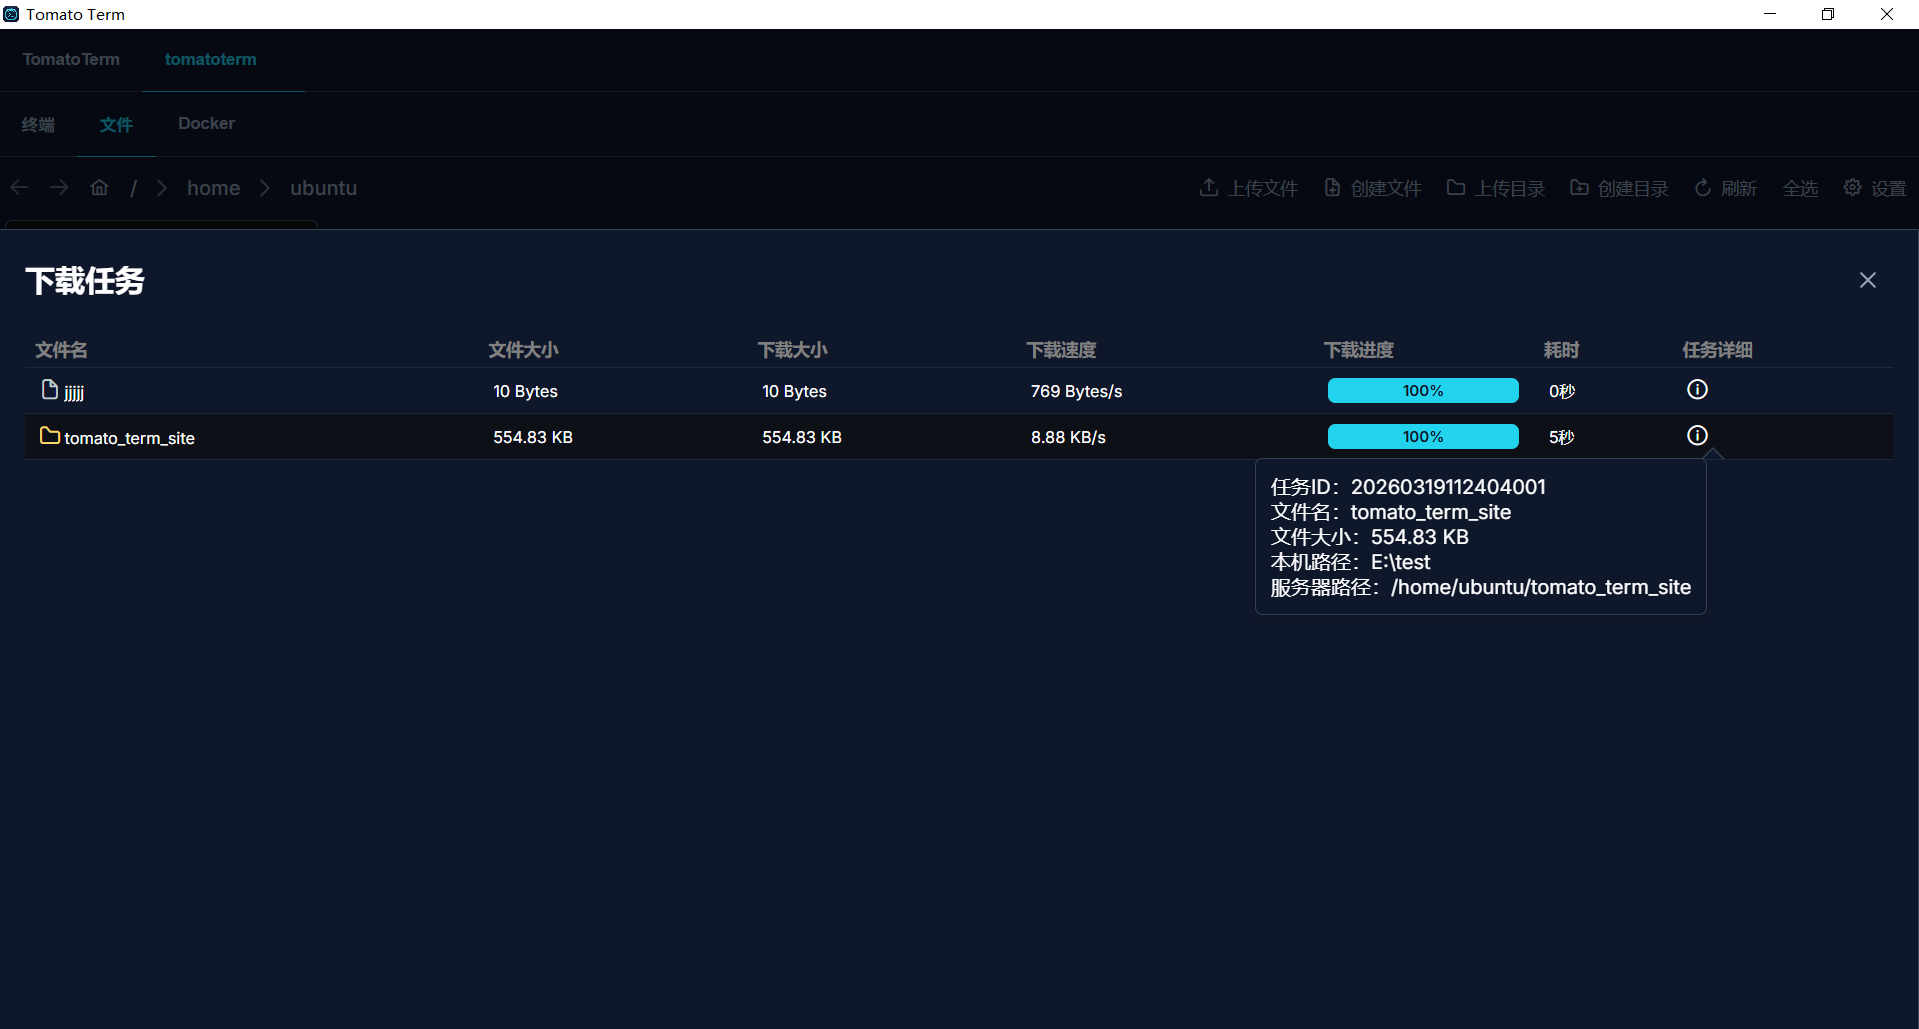Go forward with the right arrow icon
The image size is (1919, 1029).
pos(59,188)
